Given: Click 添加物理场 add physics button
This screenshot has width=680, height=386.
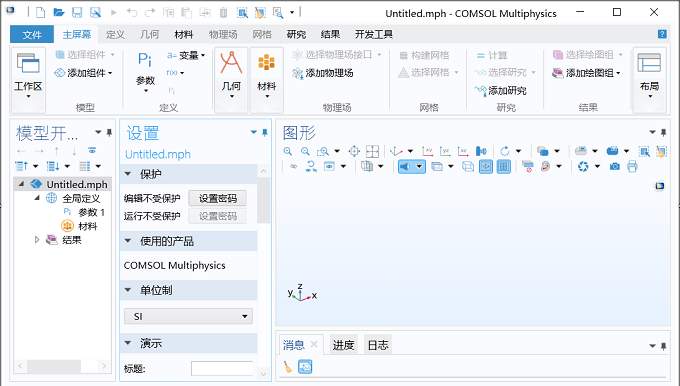Looking at the screenshot, I should coord(323,73).
